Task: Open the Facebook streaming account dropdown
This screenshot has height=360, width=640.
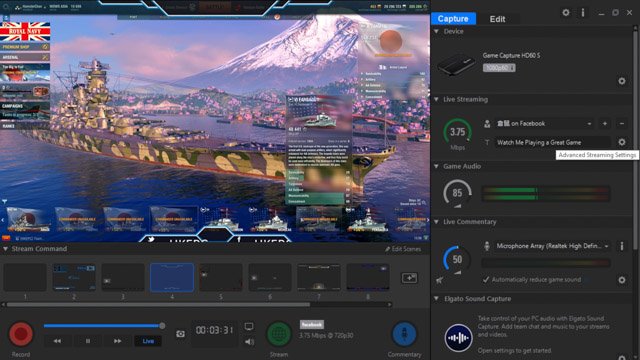Action: point(544,123)
